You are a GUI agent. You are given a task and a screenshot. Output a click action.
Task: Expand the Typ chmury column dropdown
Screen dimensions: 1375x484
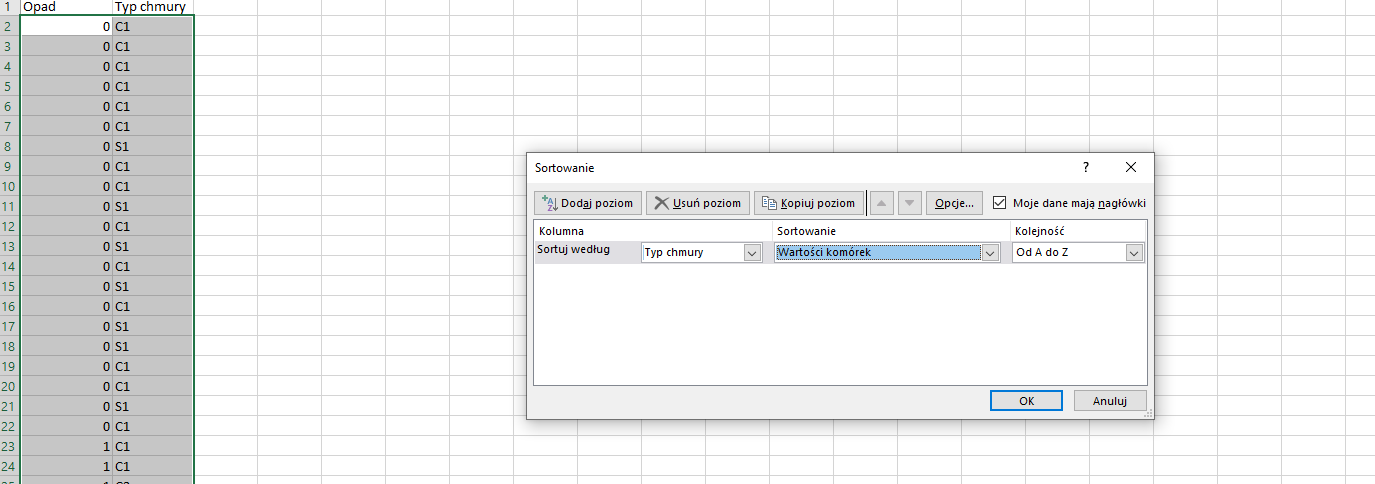[x=752, y=253]
